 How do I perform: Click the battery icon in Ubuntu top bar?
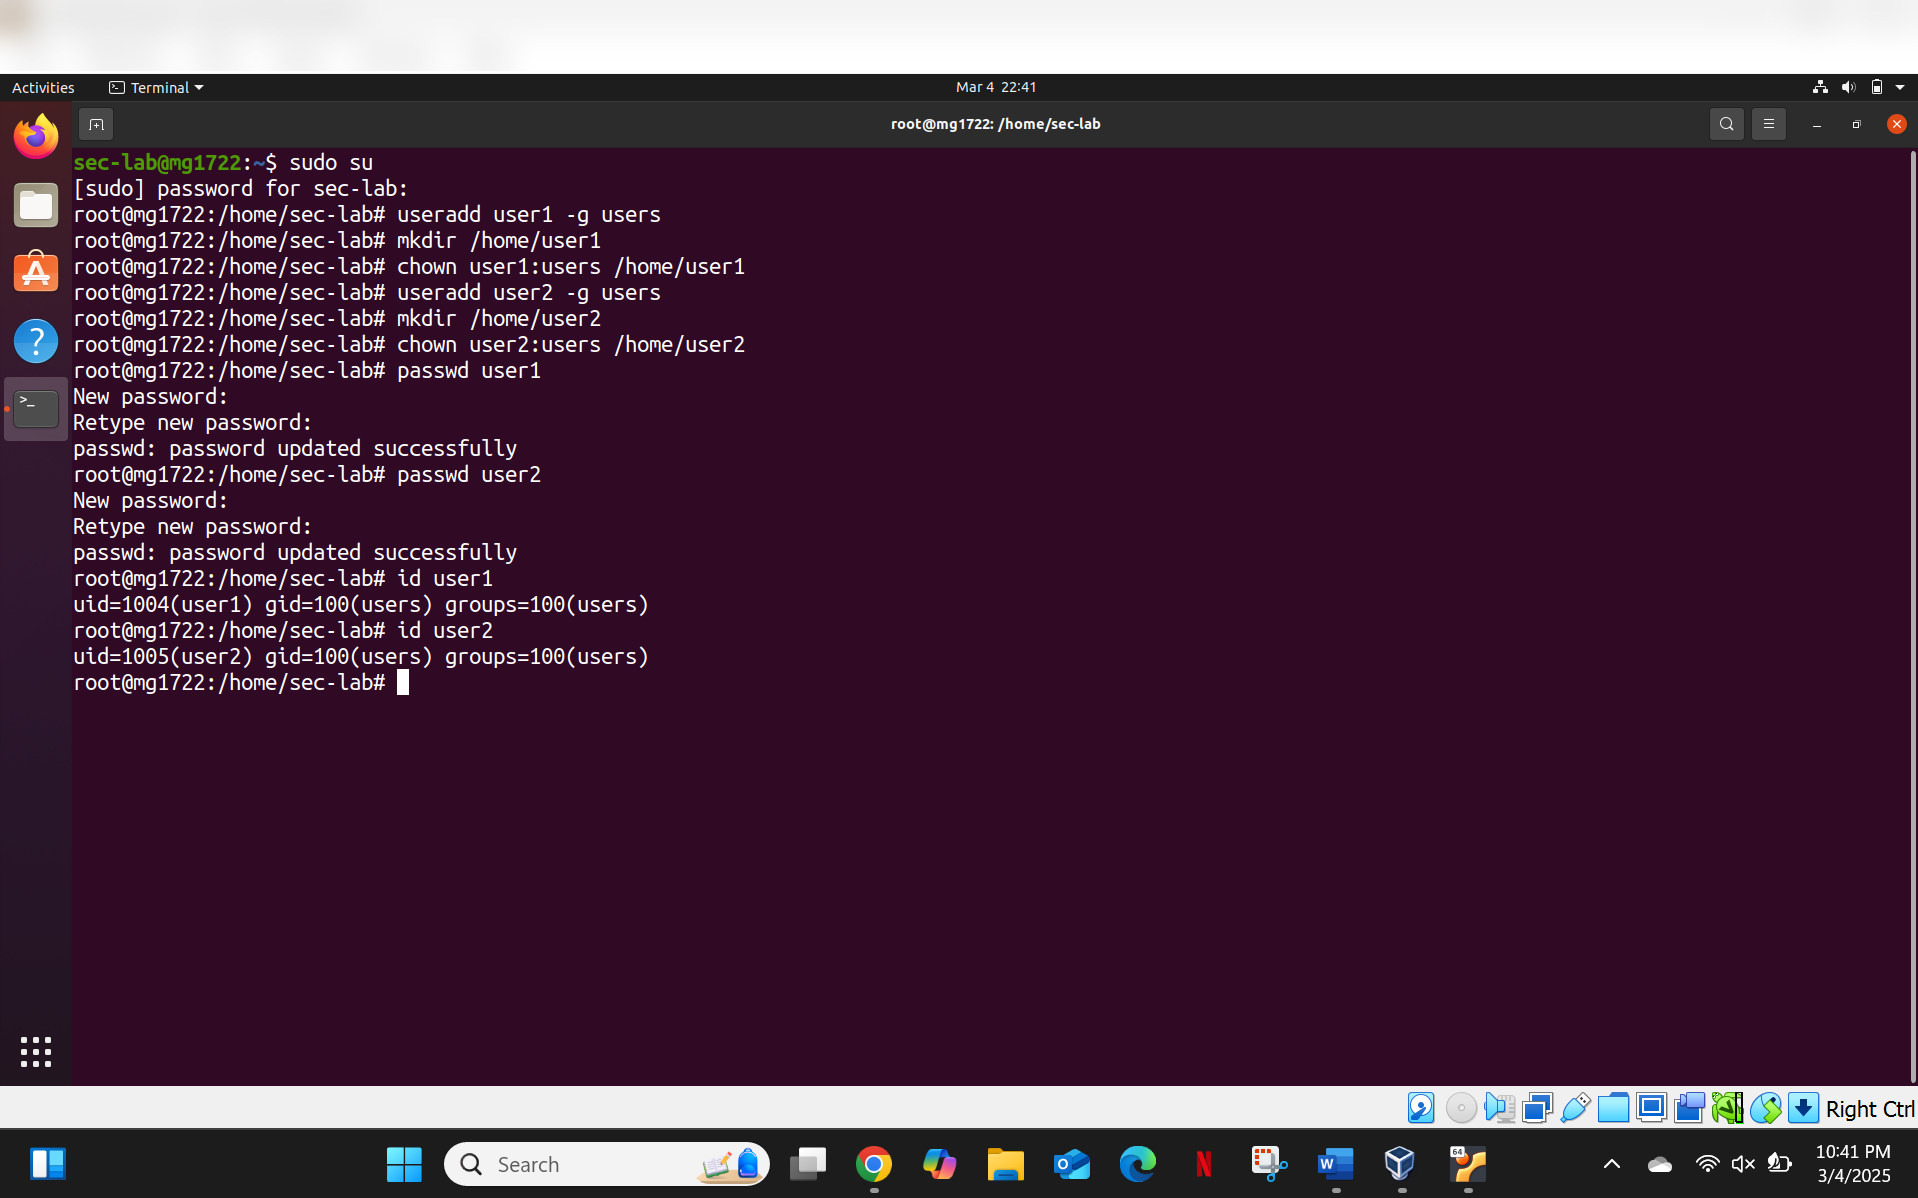click(1877, 87)
